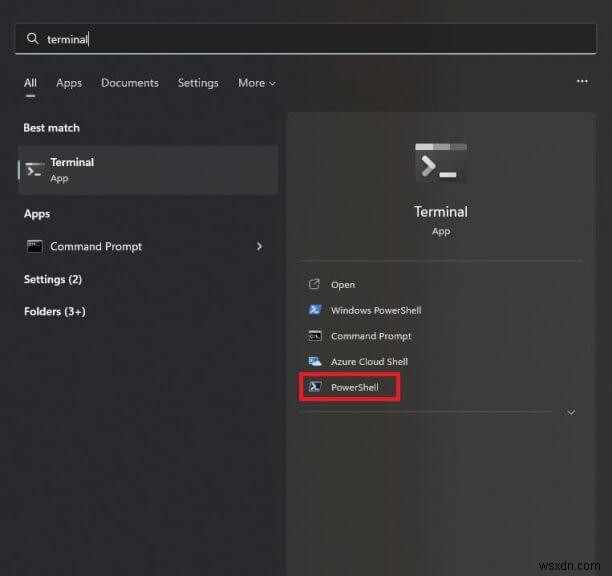612x576 pixels.
Task: Switch to the Documents tab
Action: (x=130, y=83)
